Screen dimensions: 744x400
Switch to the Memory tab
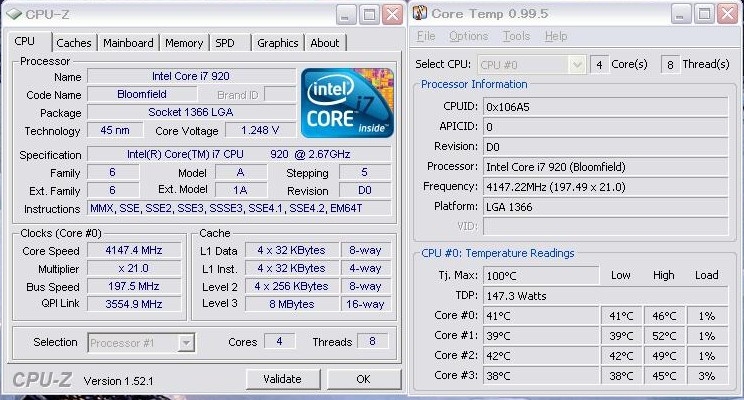pyautogui.click(x=184, y=43)
